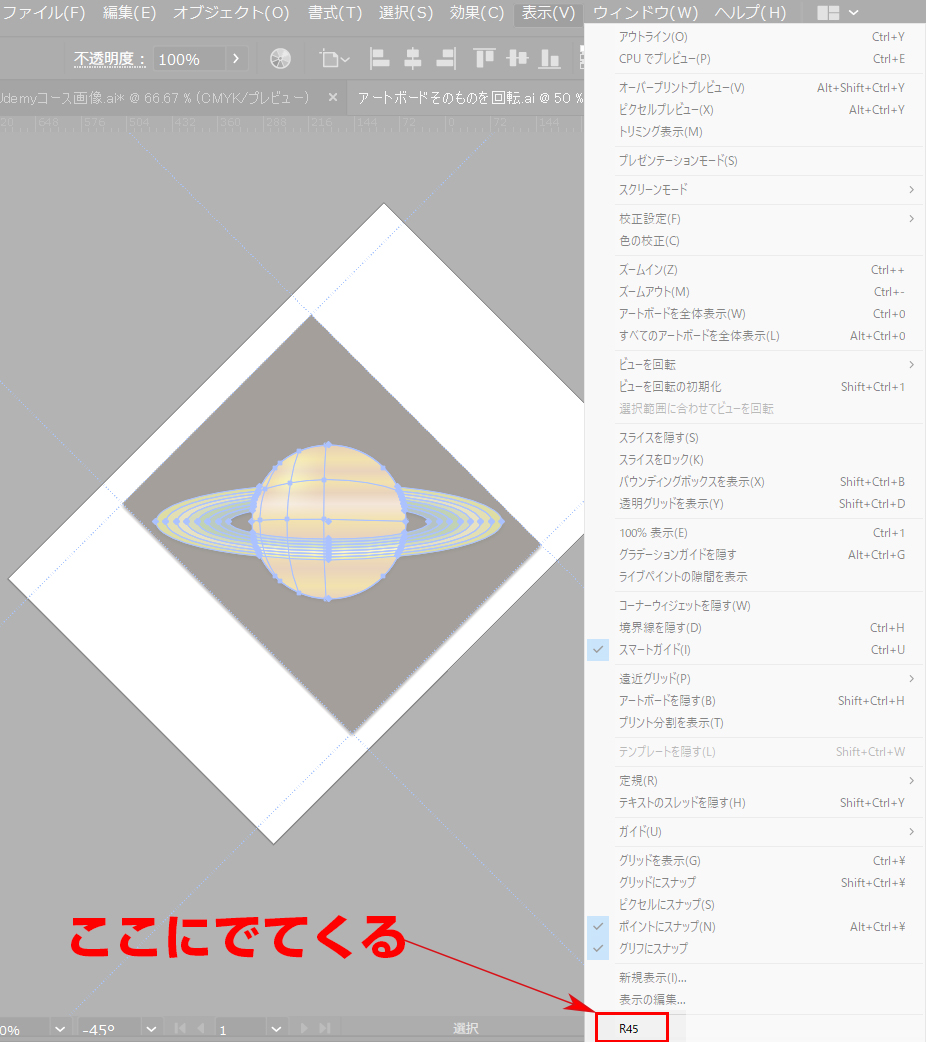Choose アートボードを隠す(B)
Viewport: 926px width, 1042px height.
click(755, 700)
